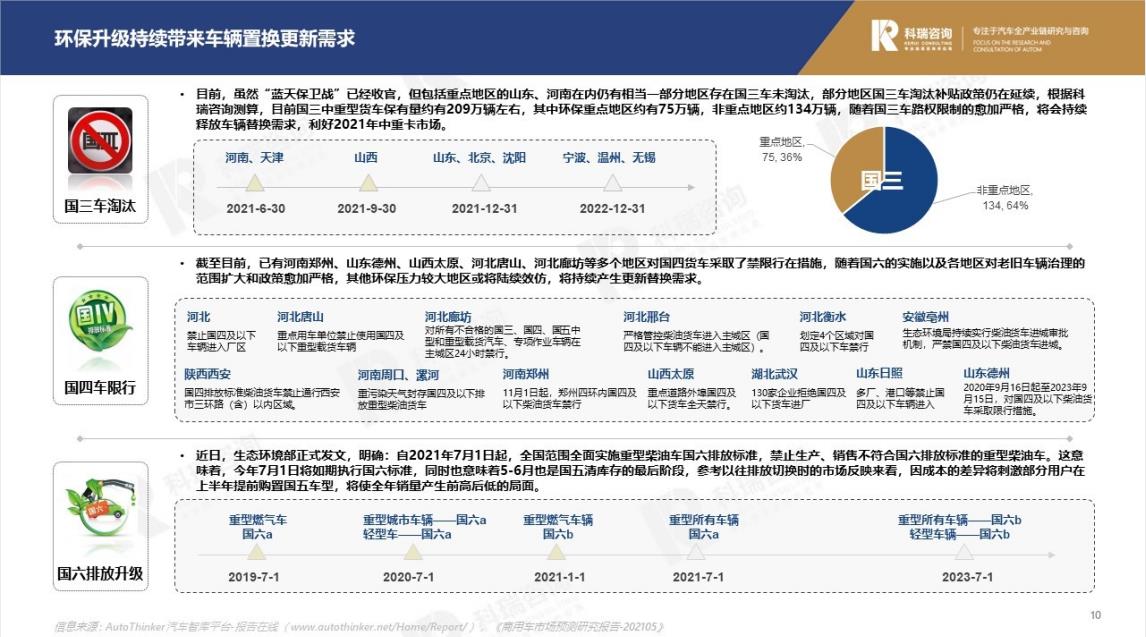Image resolution: width=1146 pixels, height=637 pixels.
Task: Click the 国六排放升级 section label
Action: pyautogui.click(x=100, y=573)
